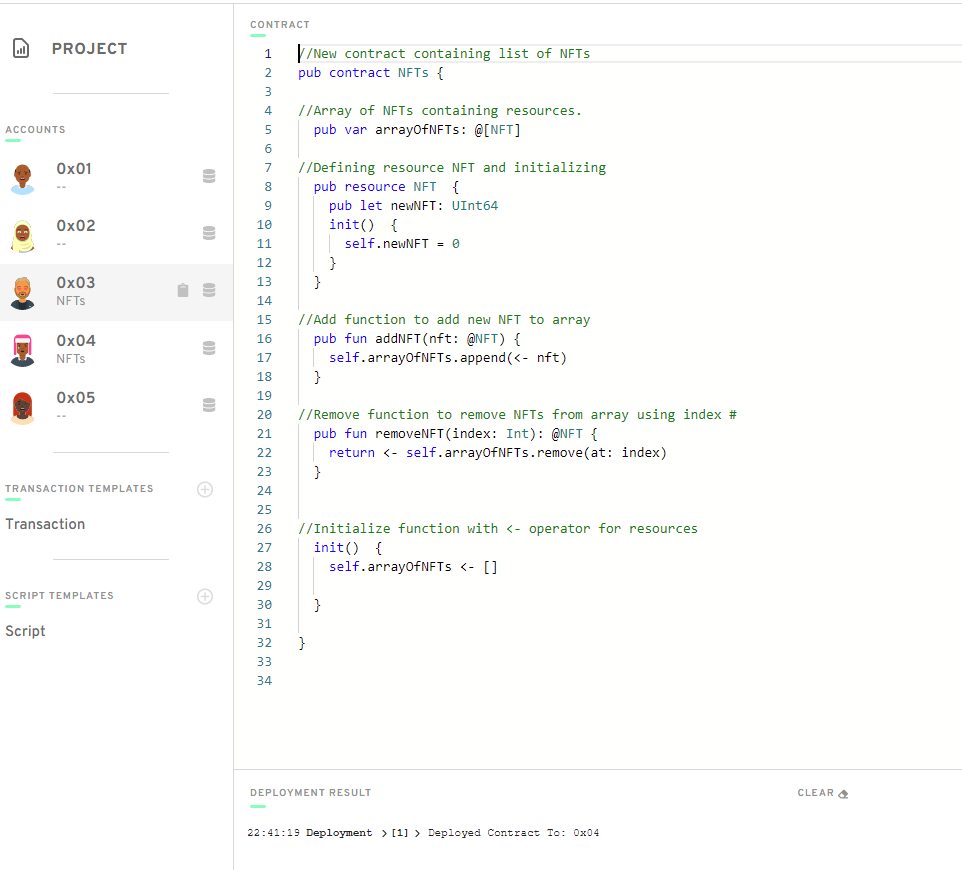Click the 22:41:19 deployment timestamp
This screenshot has width=962, height=870.
click(x=274, y=833)
